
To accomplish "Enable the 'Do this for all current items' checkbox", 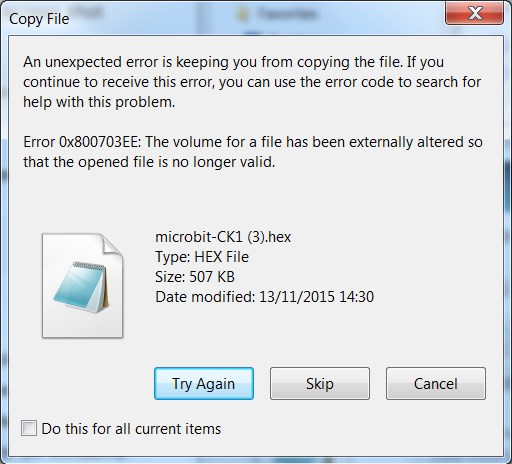I will 29,428.
